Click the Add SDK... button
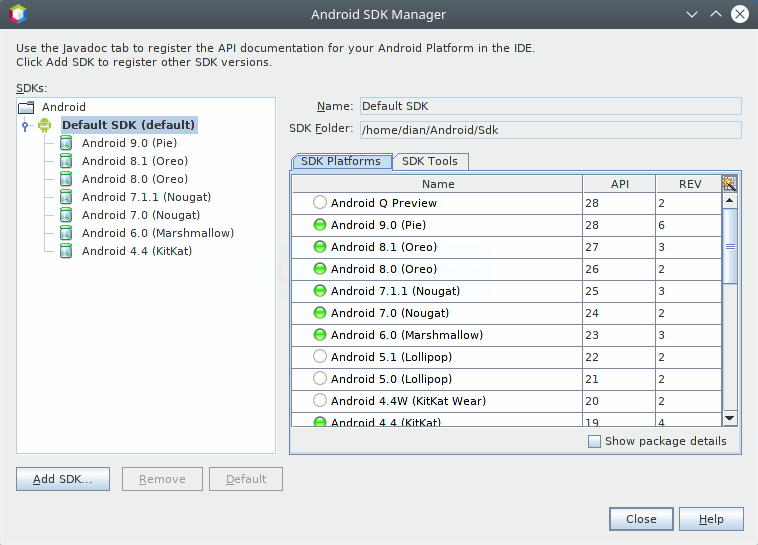The height and width of the screenshot is (545, 758). [x=63, y=479]
